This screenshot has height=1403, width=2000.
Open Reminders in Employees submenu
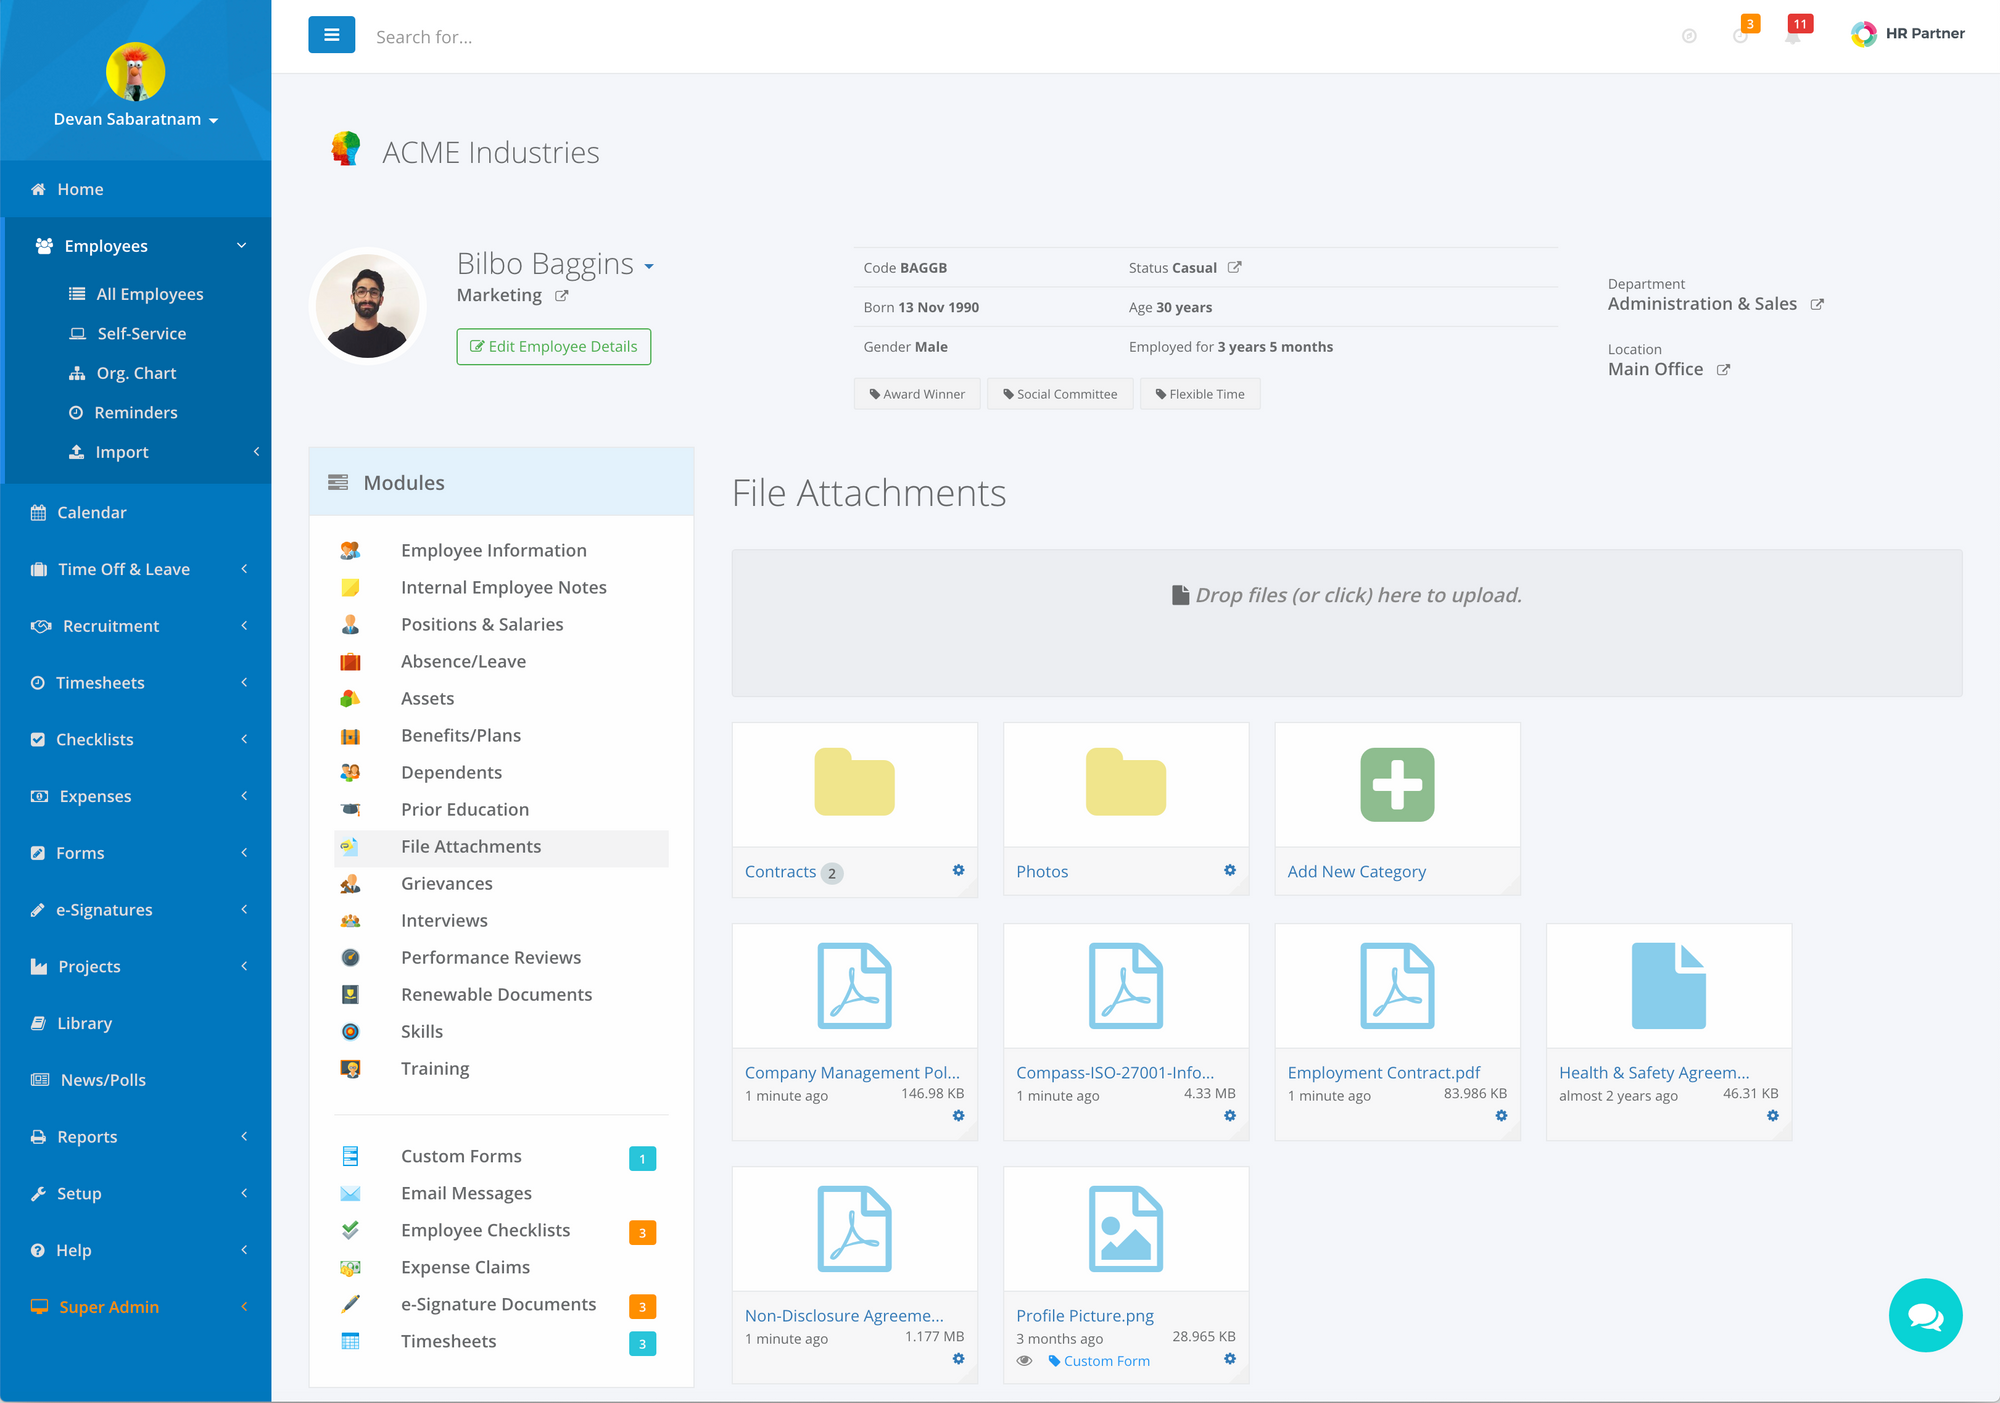[138, 412]
